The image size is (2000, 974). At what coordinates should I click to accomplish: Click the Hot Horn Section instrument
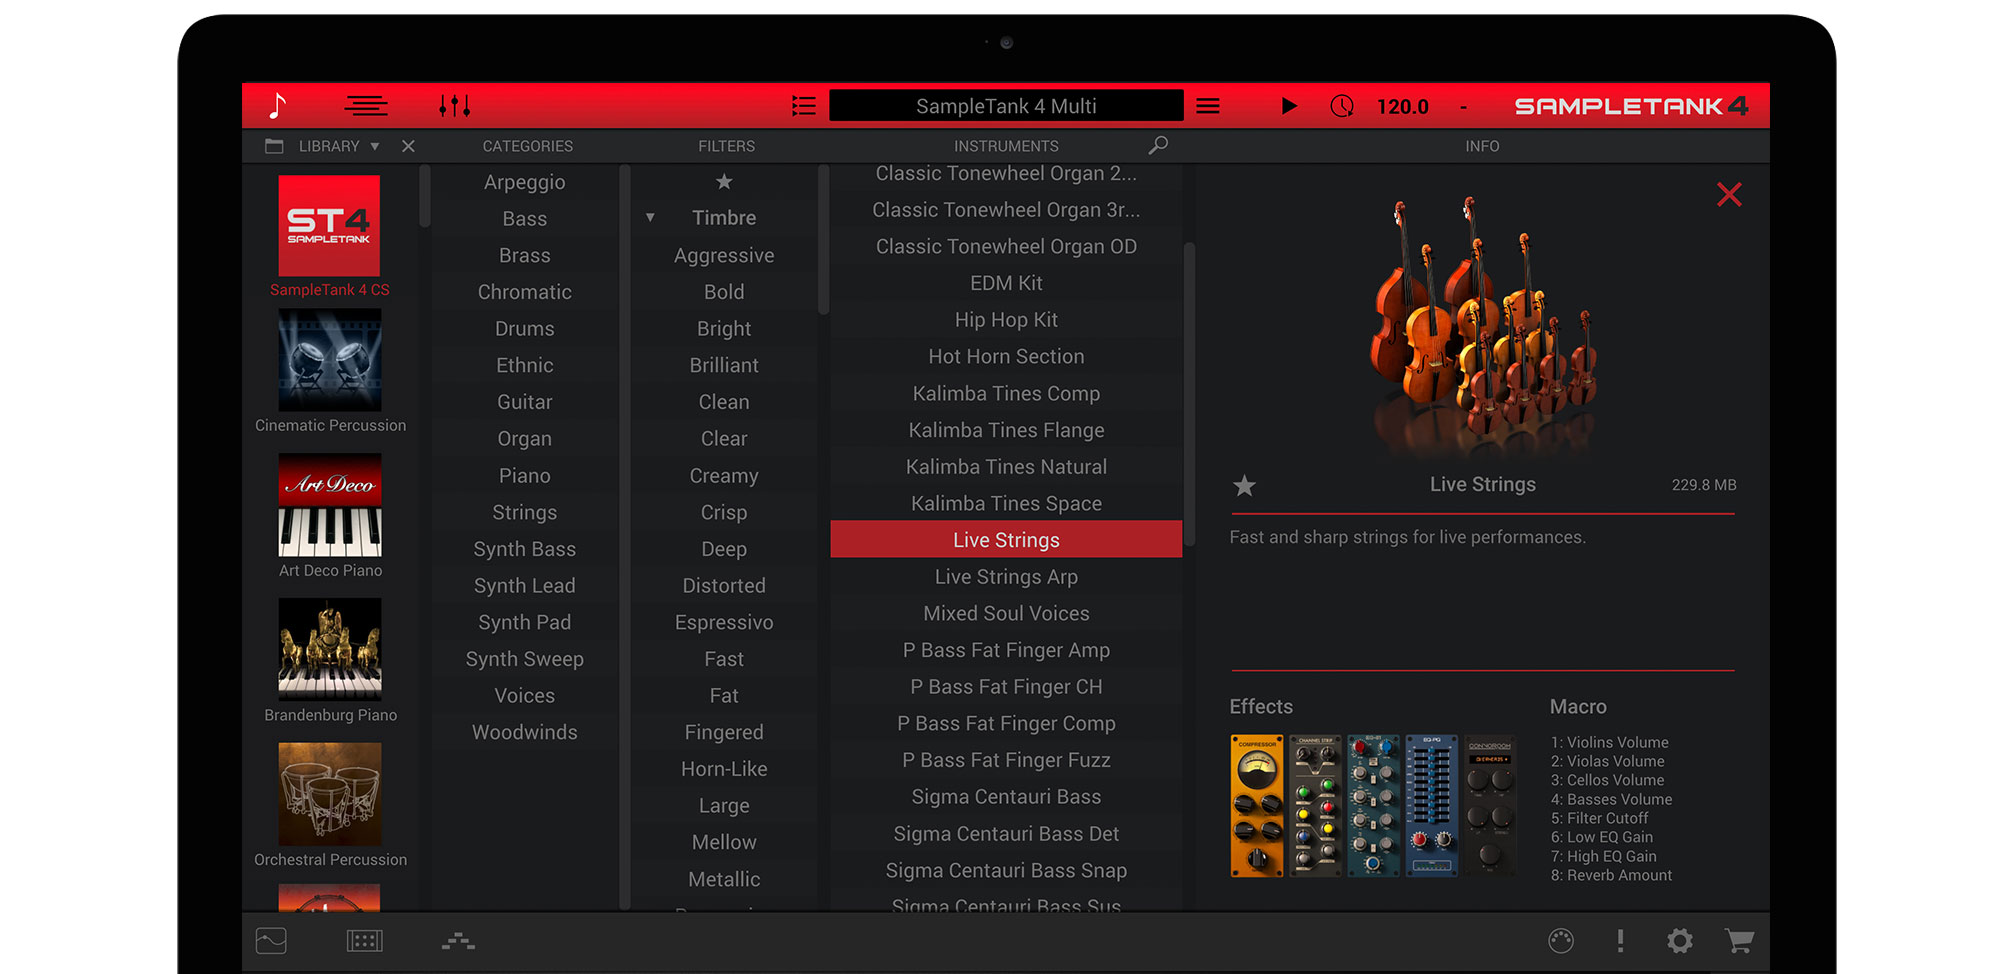1006,357
